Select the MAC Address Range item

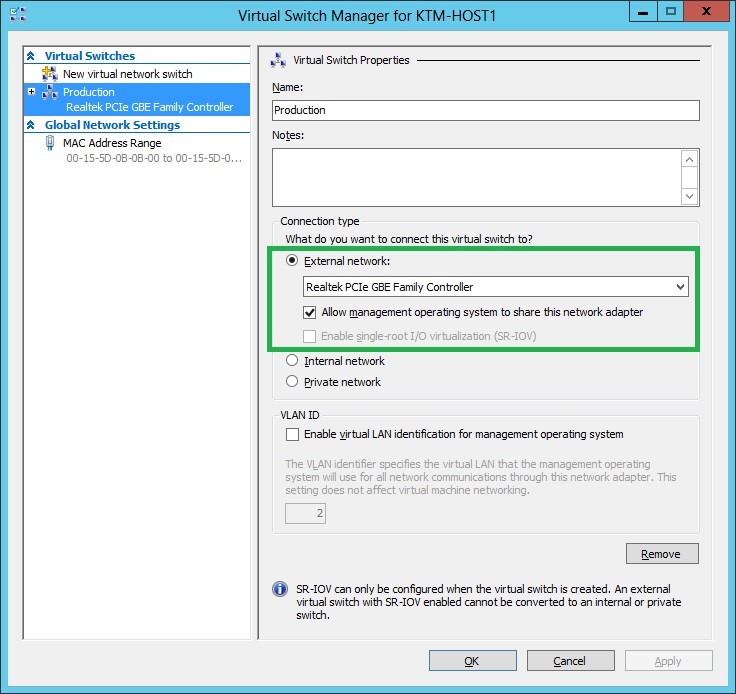112,143
